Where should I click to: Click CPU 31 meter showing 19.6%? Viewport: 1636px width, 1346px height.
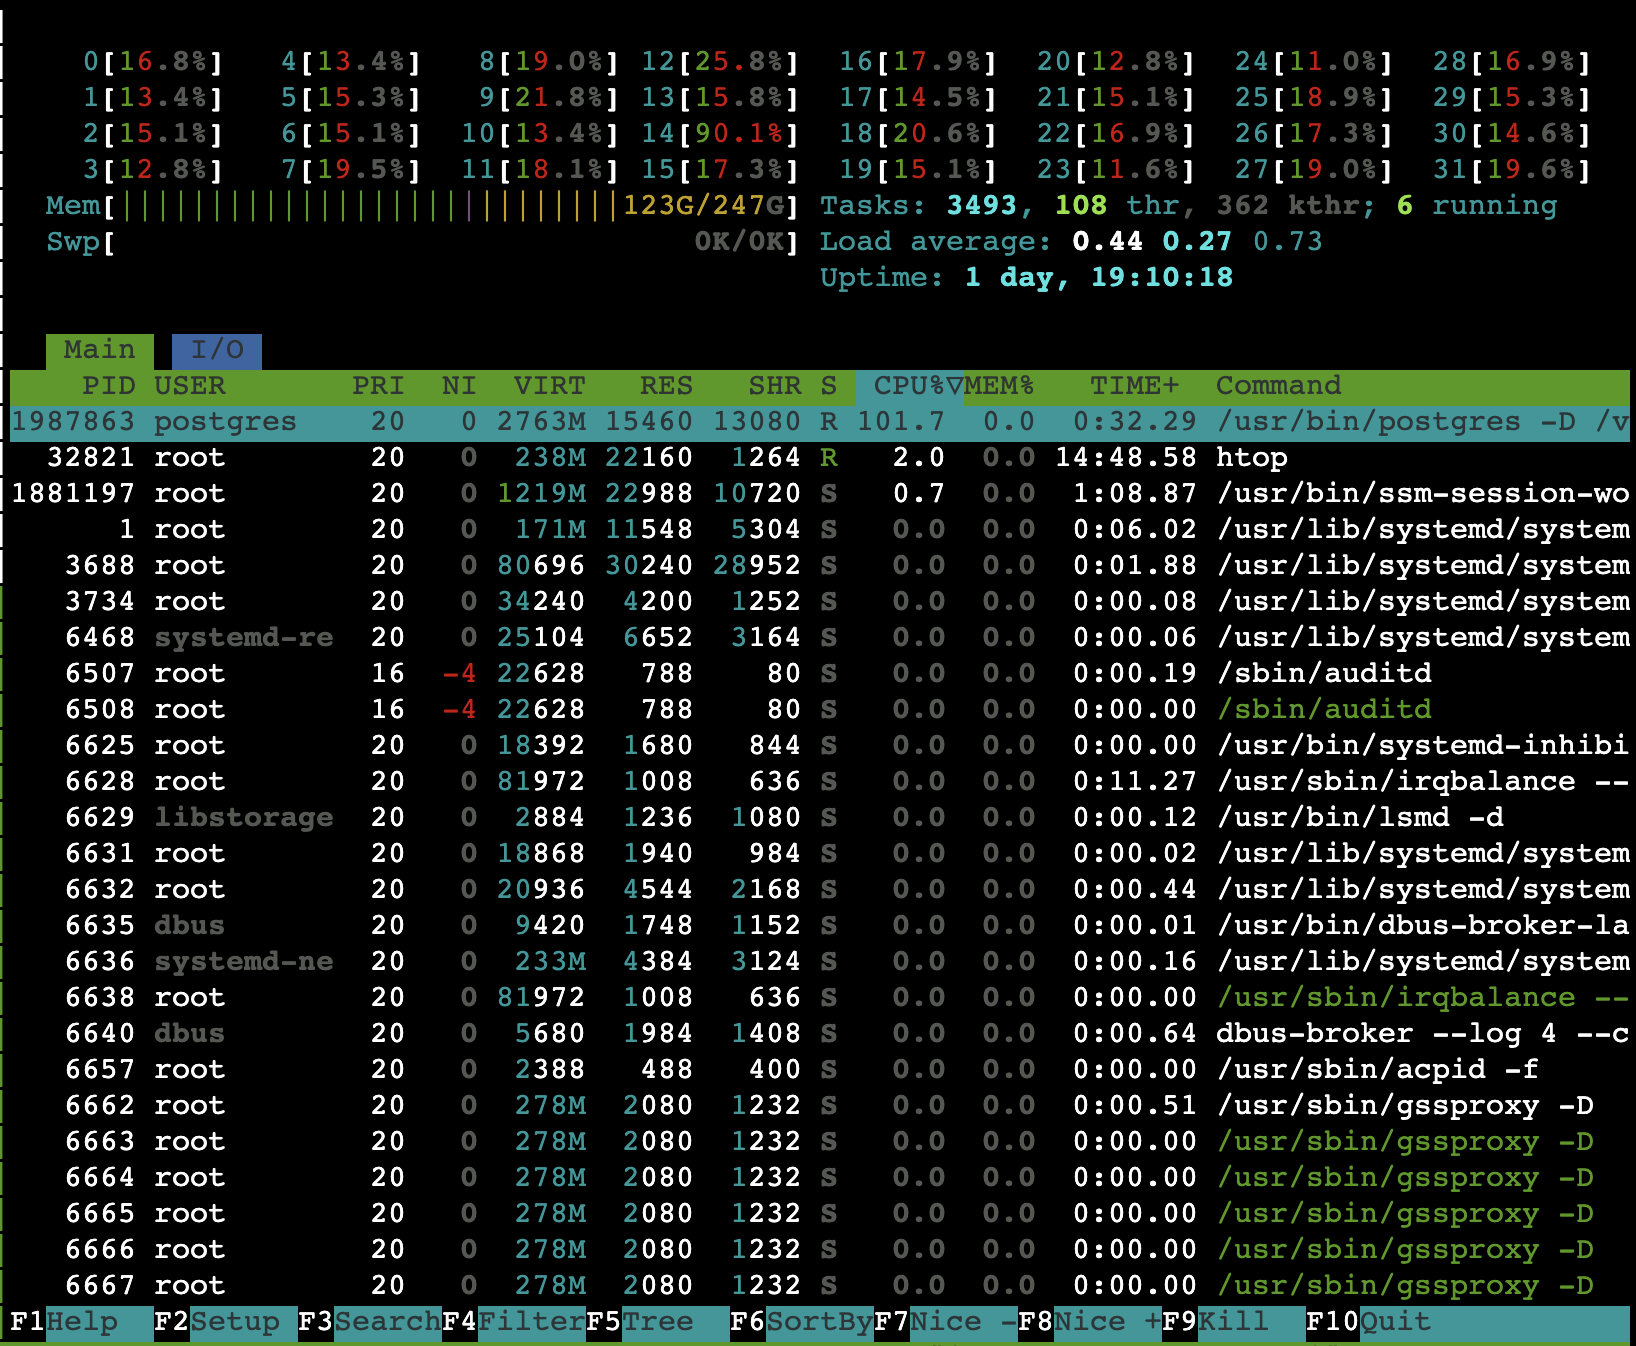[1512, 170]
